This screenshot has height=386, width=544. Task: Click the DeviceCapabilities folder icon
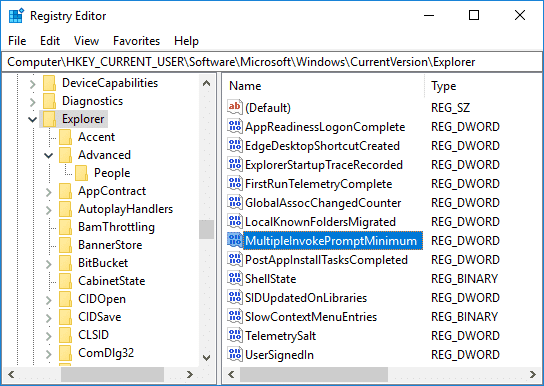(x=49, y=83)
